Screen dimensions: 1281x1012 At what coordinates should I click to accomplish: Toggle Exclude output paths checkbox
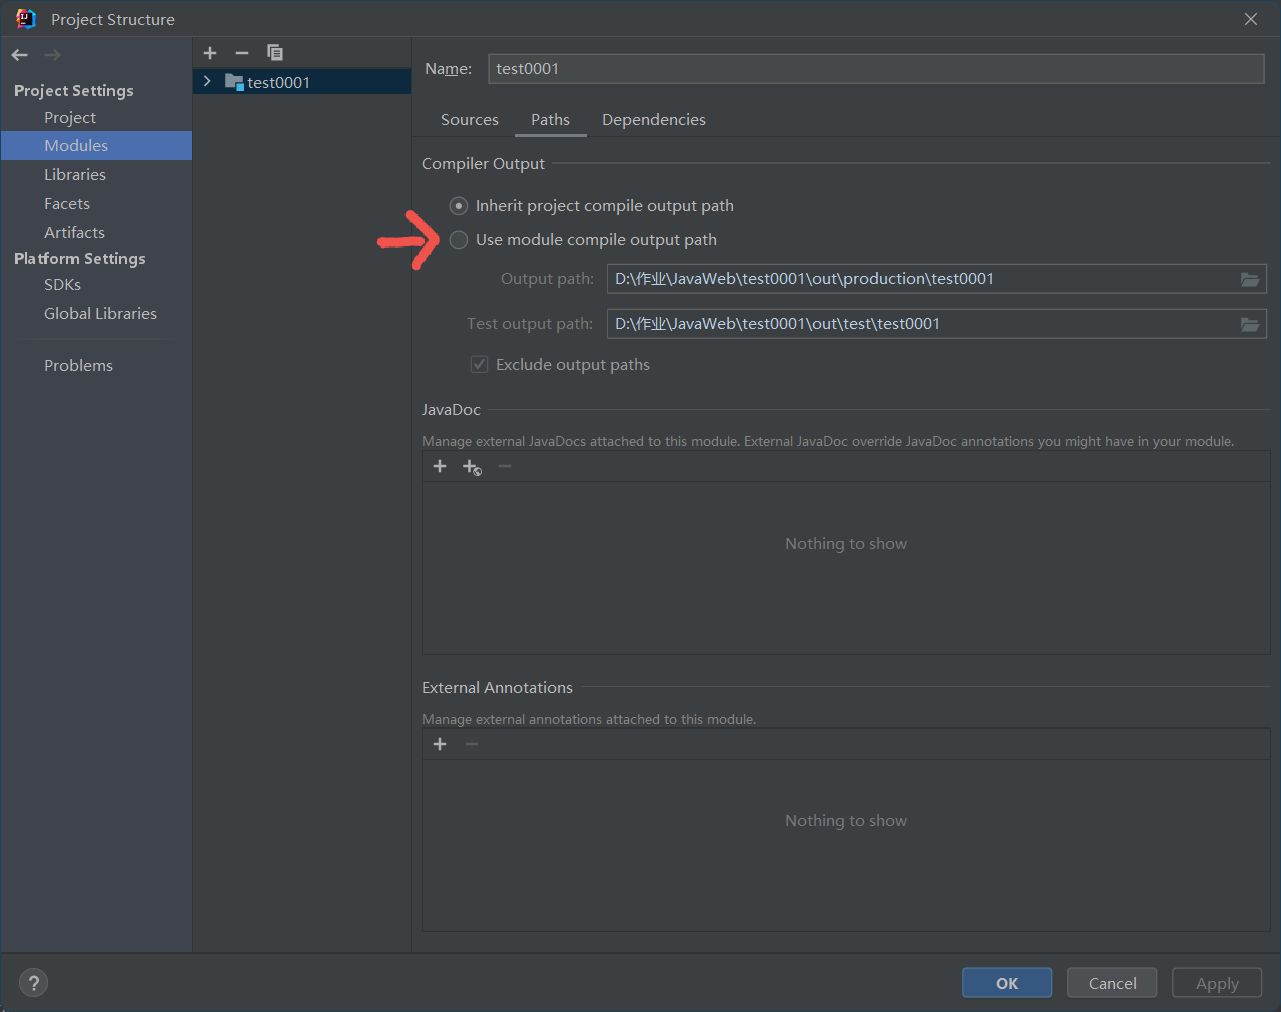480,365
